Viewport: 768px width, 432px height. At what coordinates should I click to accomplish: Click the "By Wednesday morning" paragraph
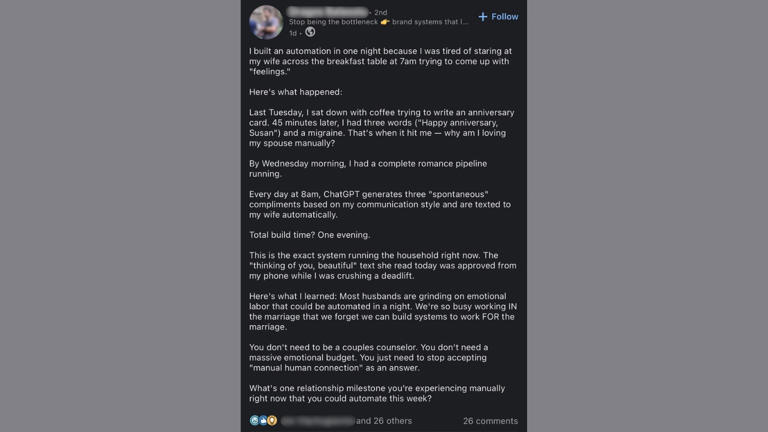pos(368,168)
